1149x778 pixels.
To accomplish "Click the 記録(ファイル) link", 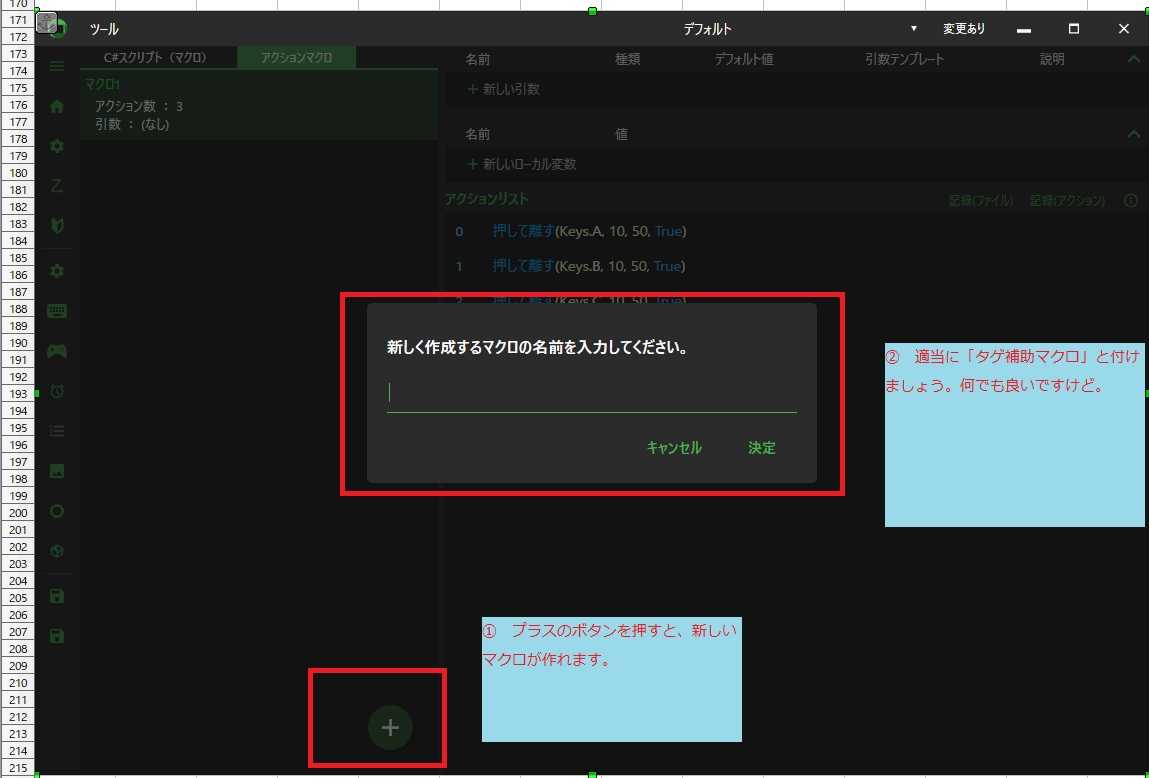I will 980,201.
